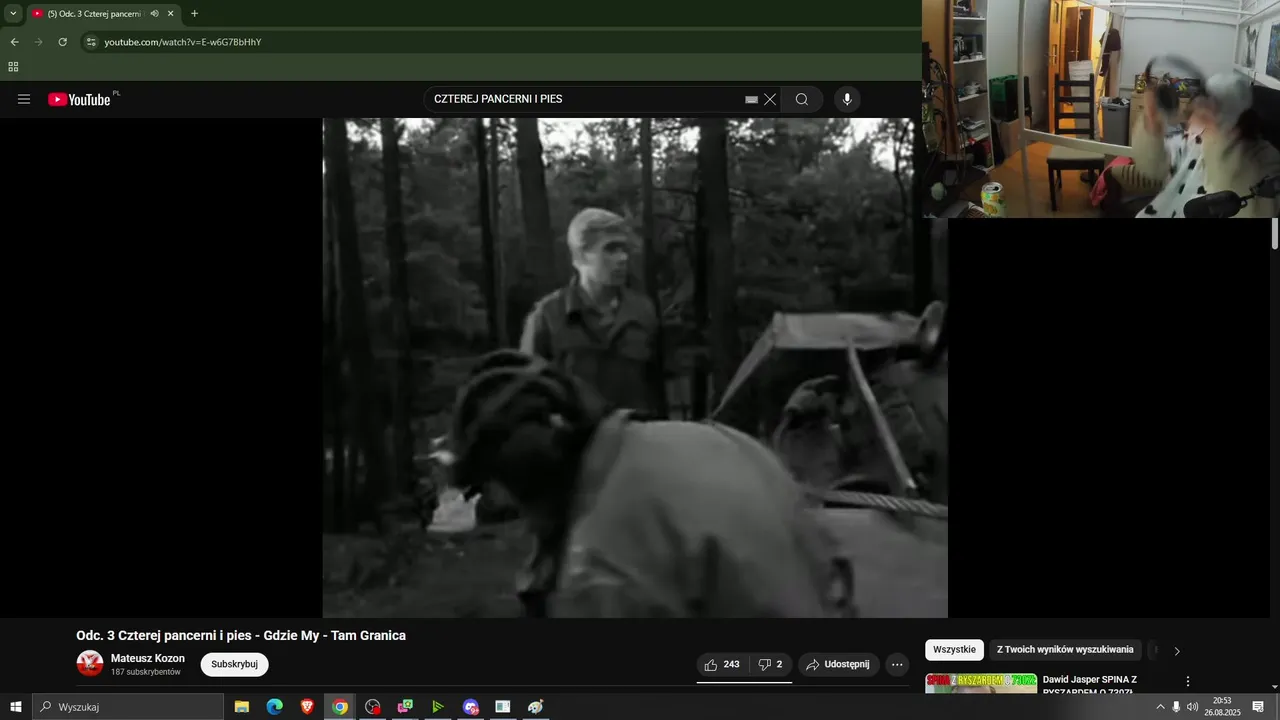Open Mateusz Kozon channel avatar

pos(90,663)
